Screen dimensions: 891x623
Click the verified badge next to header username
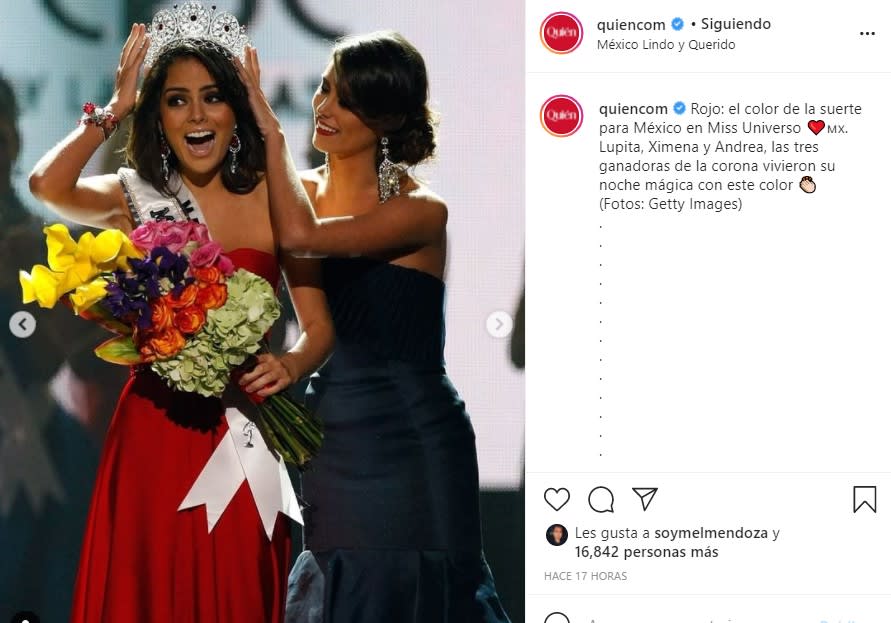(677, 24)
